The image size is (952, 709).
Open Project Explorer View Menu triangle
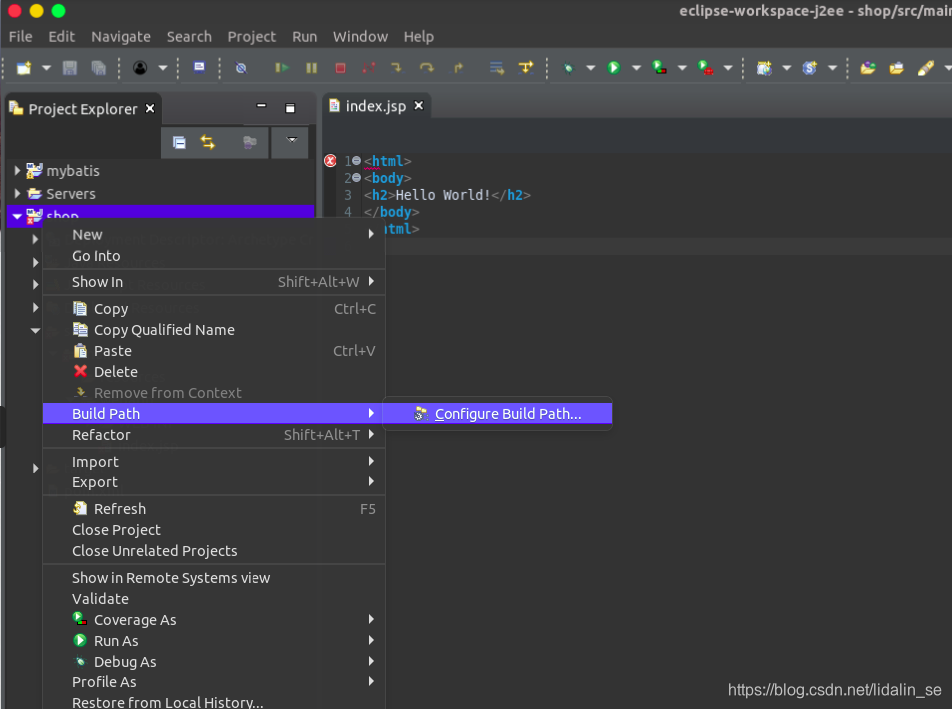[291, 141]
